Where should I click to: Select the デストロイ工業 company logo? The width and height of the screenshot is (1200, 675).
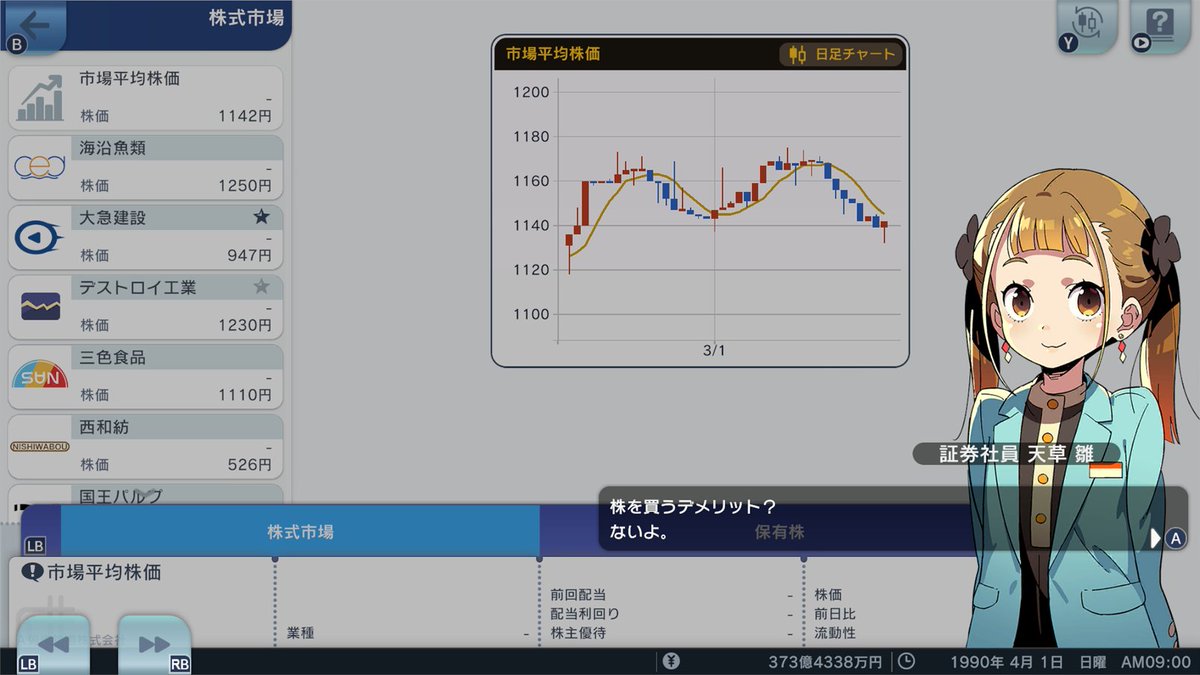pyautogui.click(x=40, y=306)
